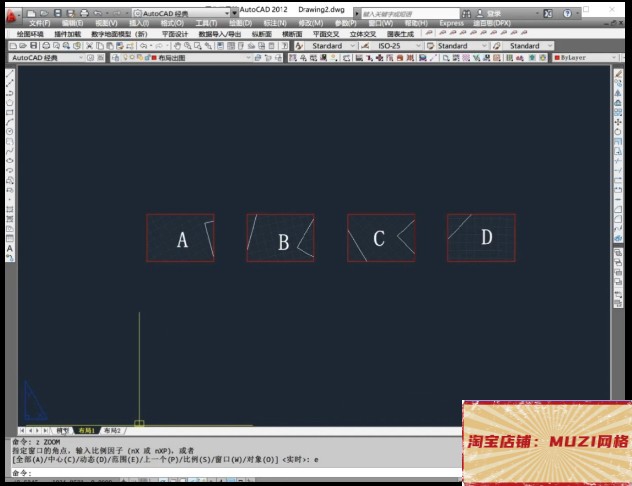Viewport: 632px width, 486px height.
Task: Click the 登录 sign-in button
Action: [489, 13]
